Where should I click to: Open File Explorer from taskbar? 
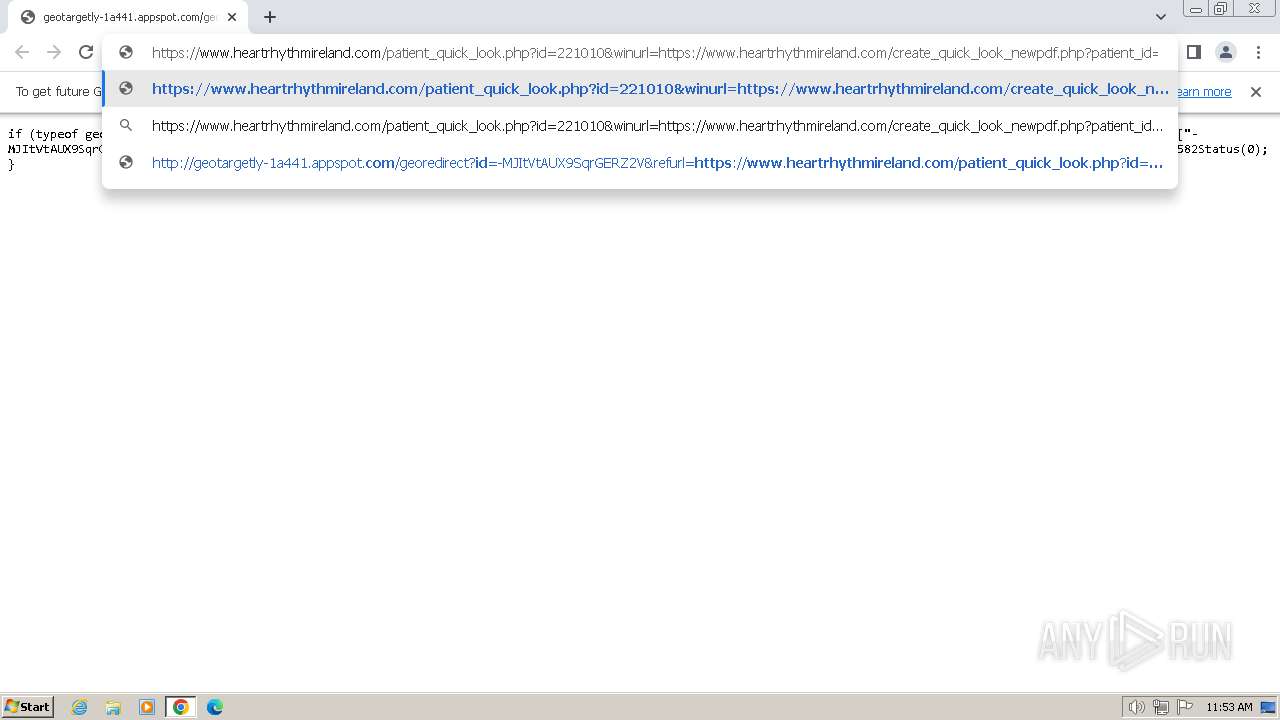113,707
